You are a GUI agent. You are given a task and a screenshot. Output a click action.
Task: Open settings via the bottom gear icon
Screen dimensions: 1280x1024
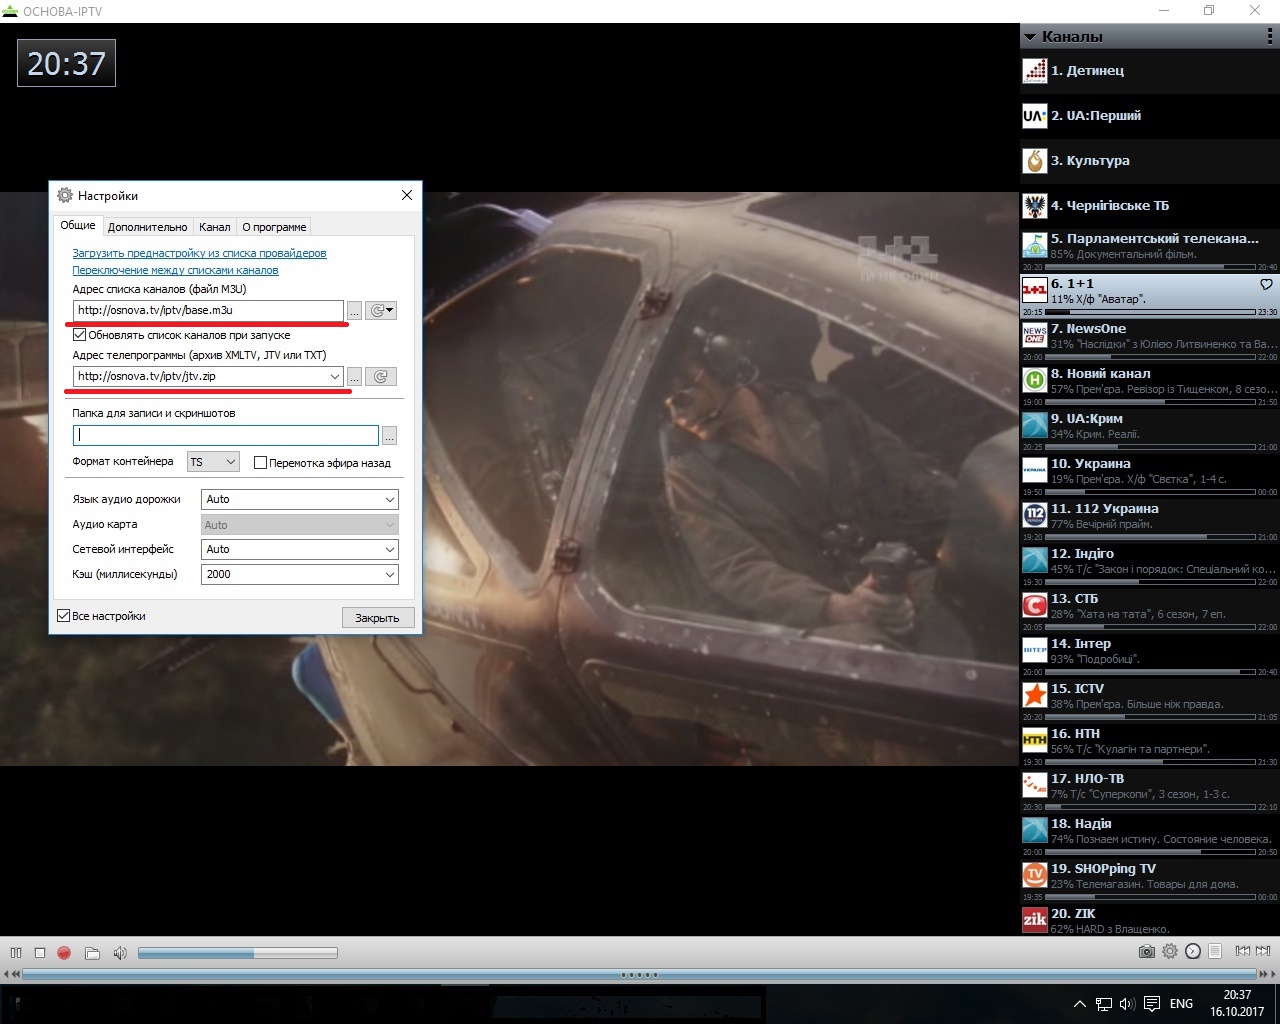click(1170, 951)
